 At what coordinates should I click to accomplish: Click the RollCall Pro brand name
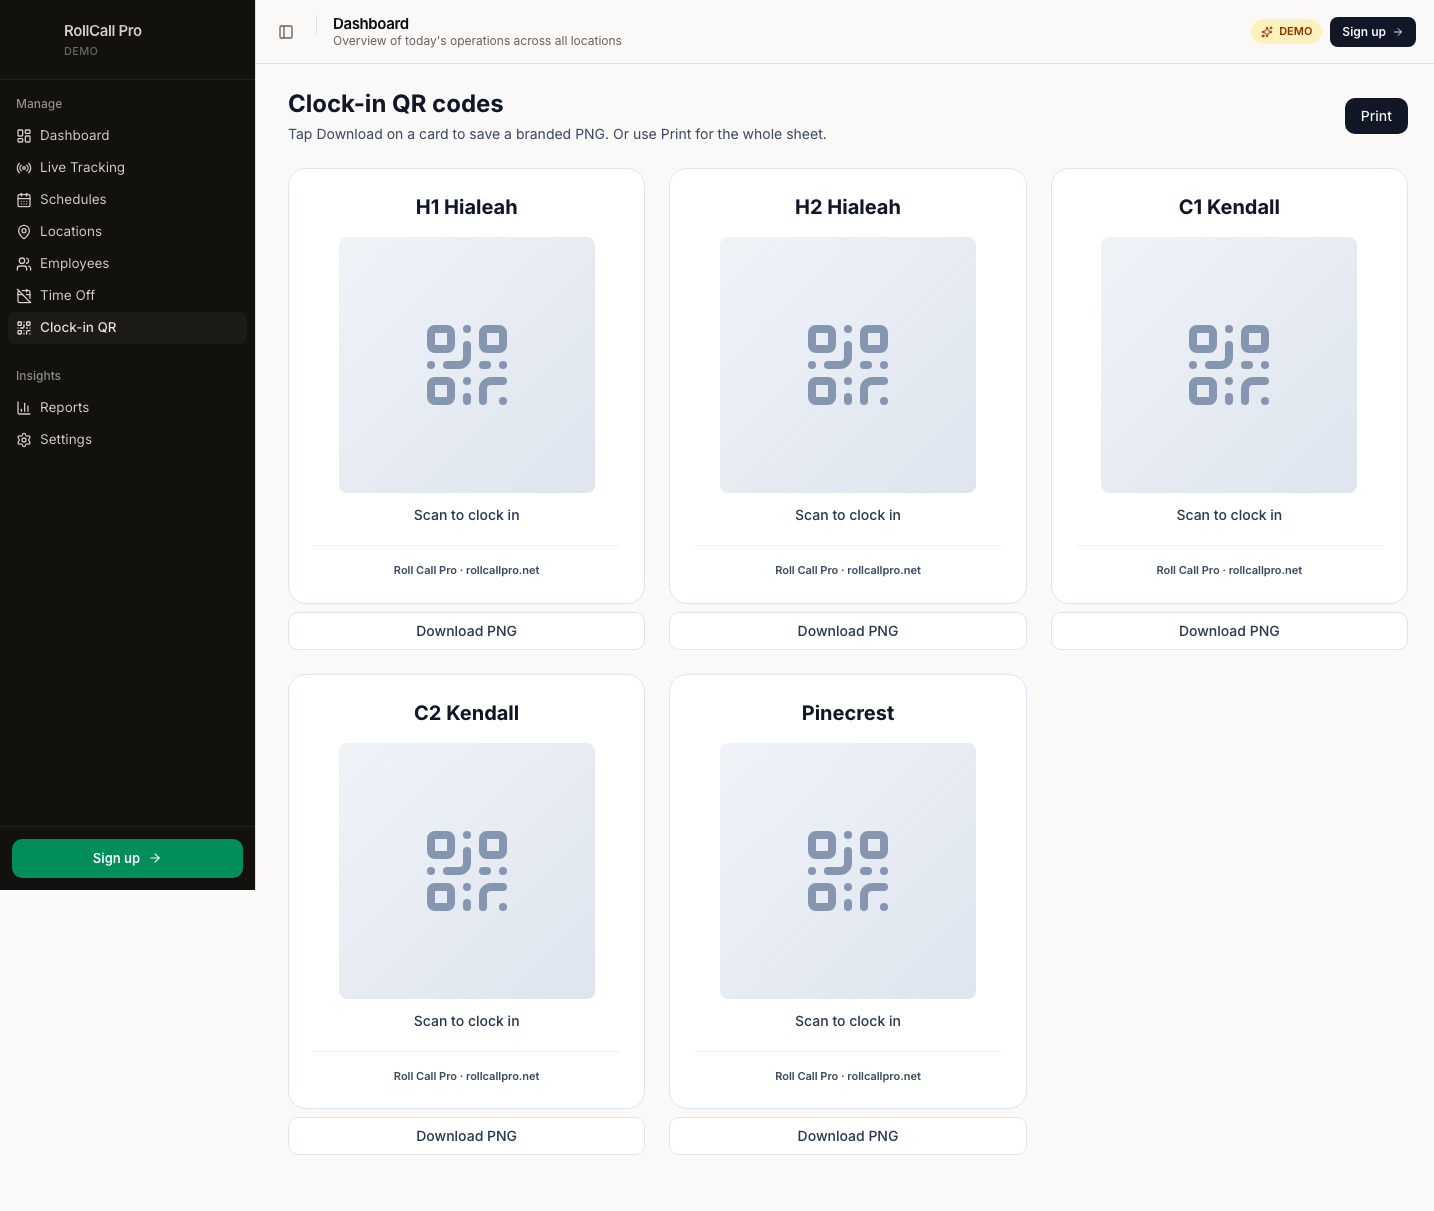click(103, 31)
